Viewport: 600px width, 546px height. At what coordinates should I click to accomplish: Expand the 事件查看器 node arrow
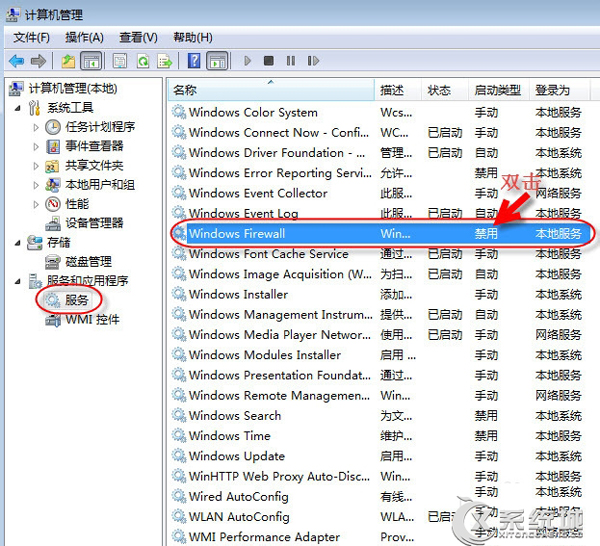[x=36, y=147]
